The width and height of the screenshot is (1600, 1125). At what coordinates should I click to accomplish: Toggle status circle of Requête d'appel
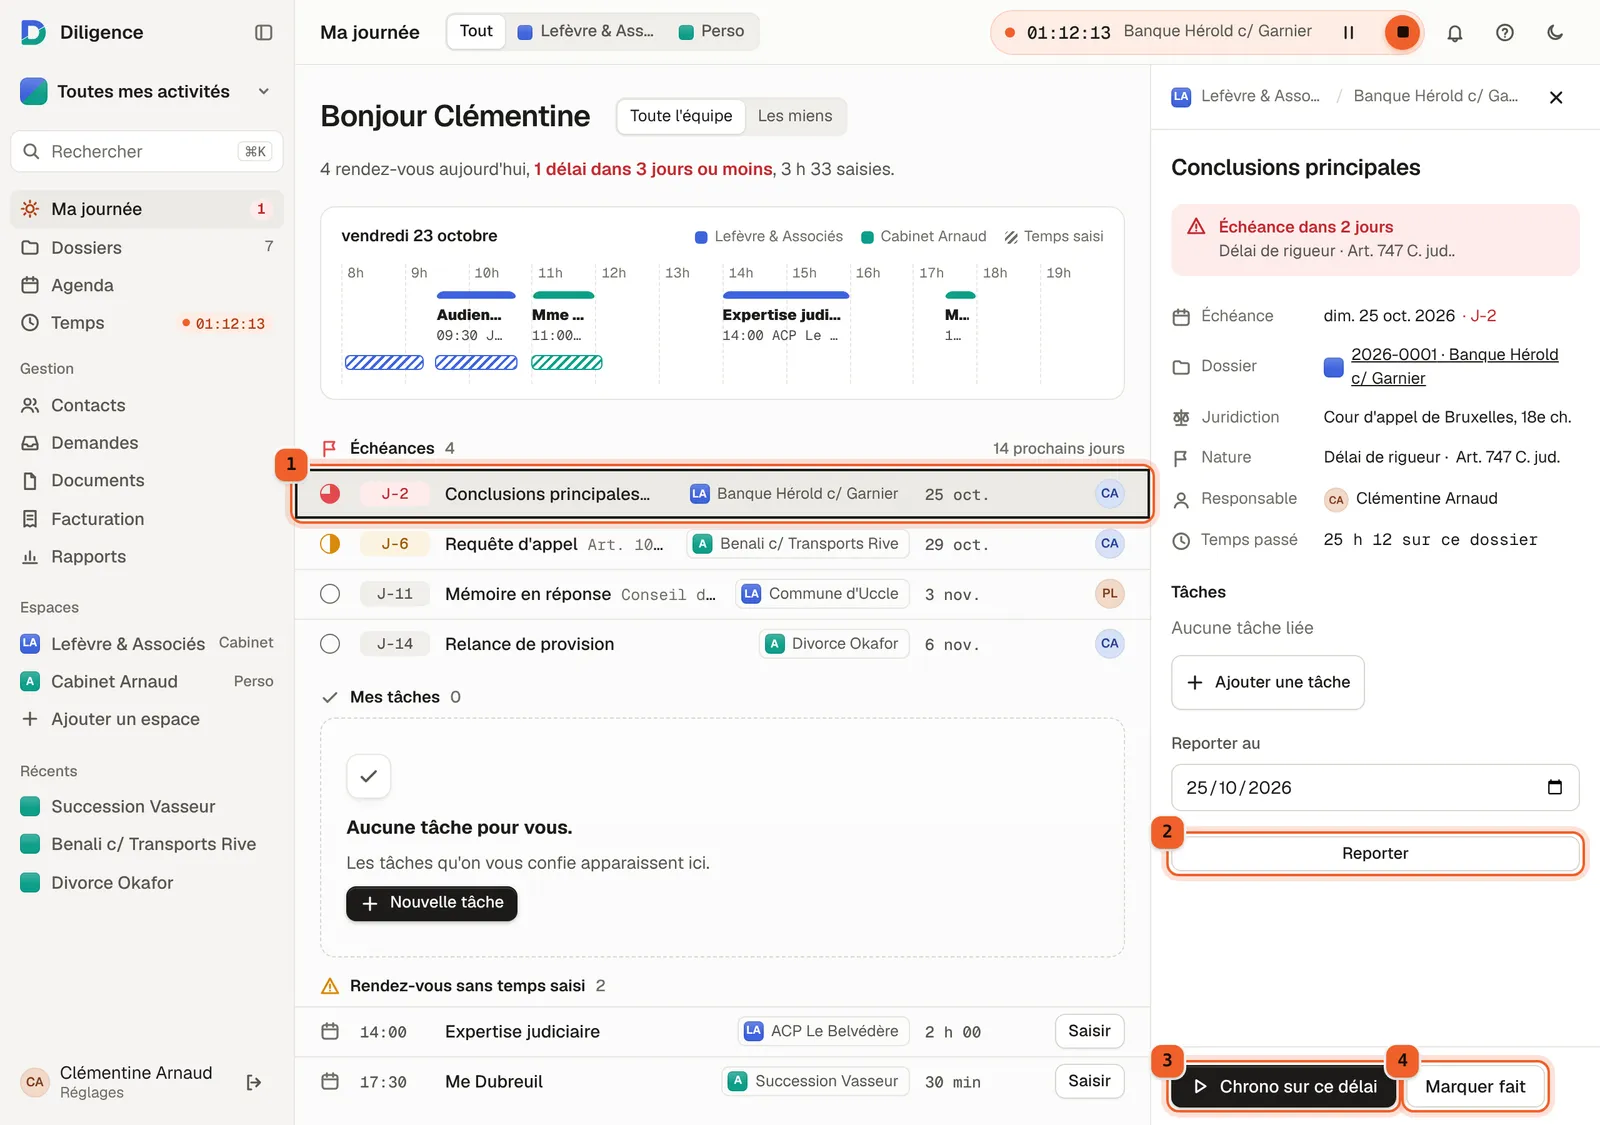(330, 544)
